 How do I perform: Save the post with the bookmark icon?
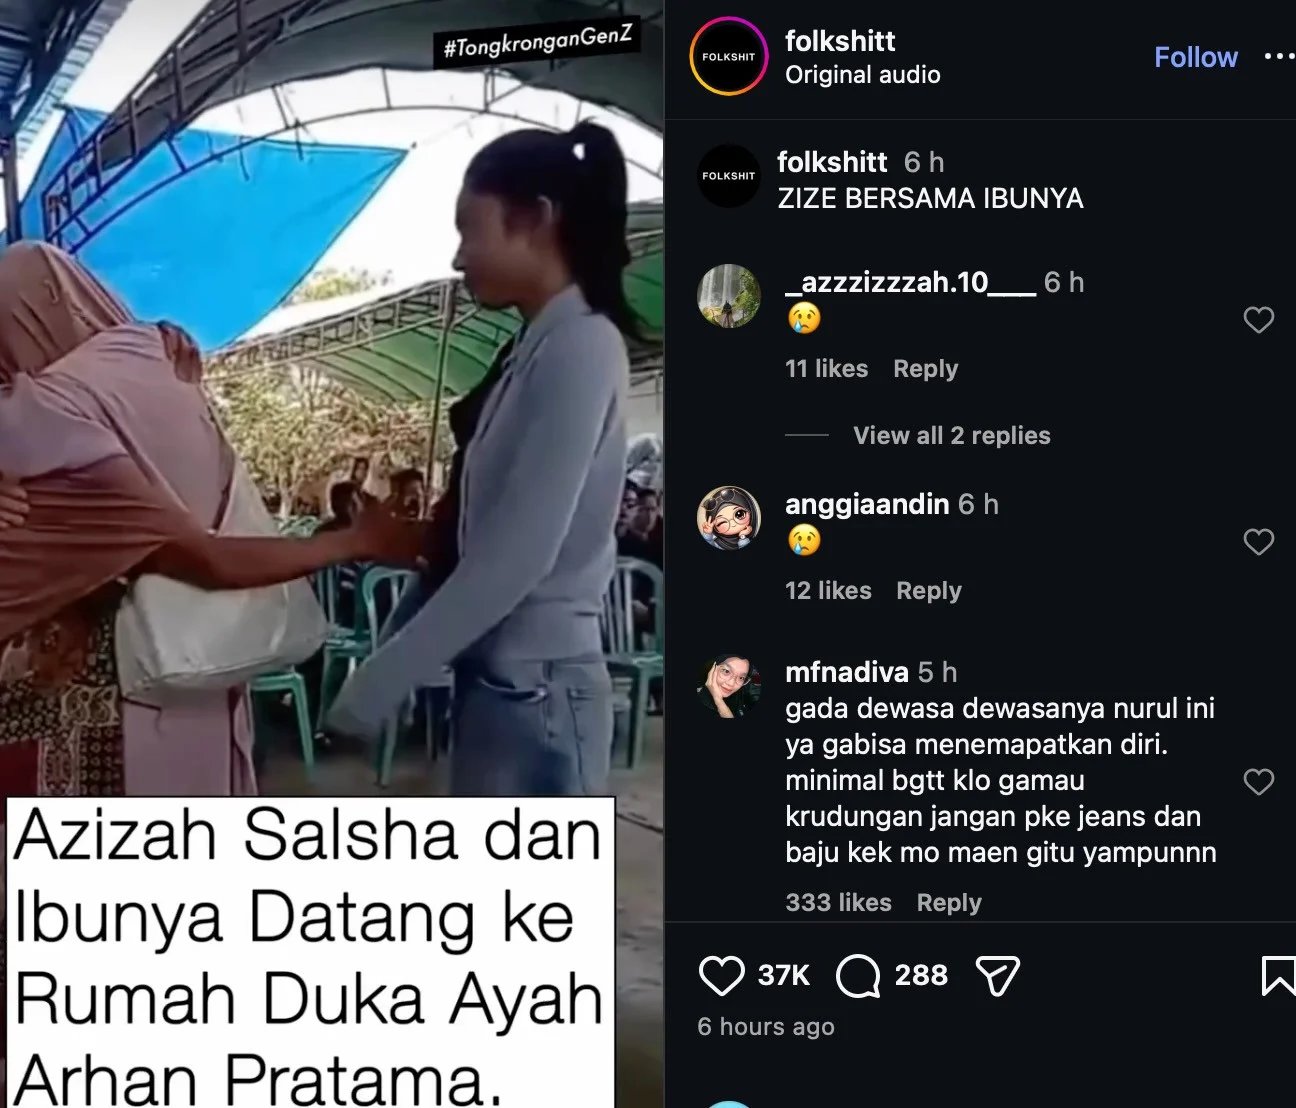click(1277, 976)
